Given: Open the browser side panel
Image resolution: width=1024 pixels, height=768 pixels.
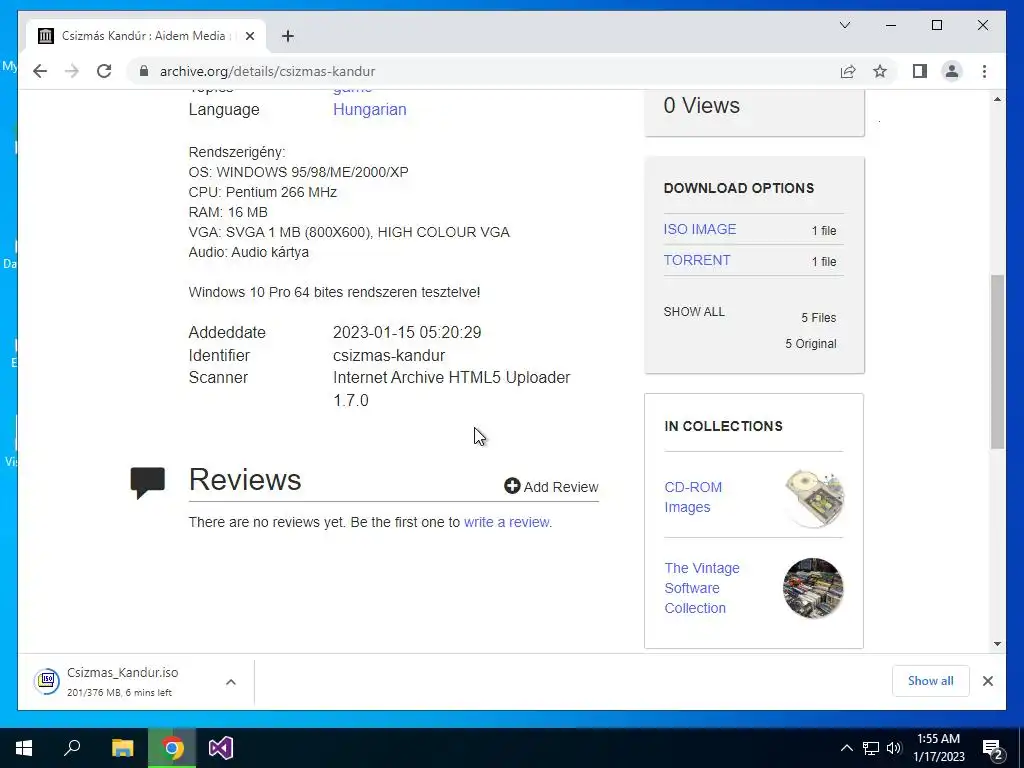Looking at the screenshot, I should (x=920, y=71).
